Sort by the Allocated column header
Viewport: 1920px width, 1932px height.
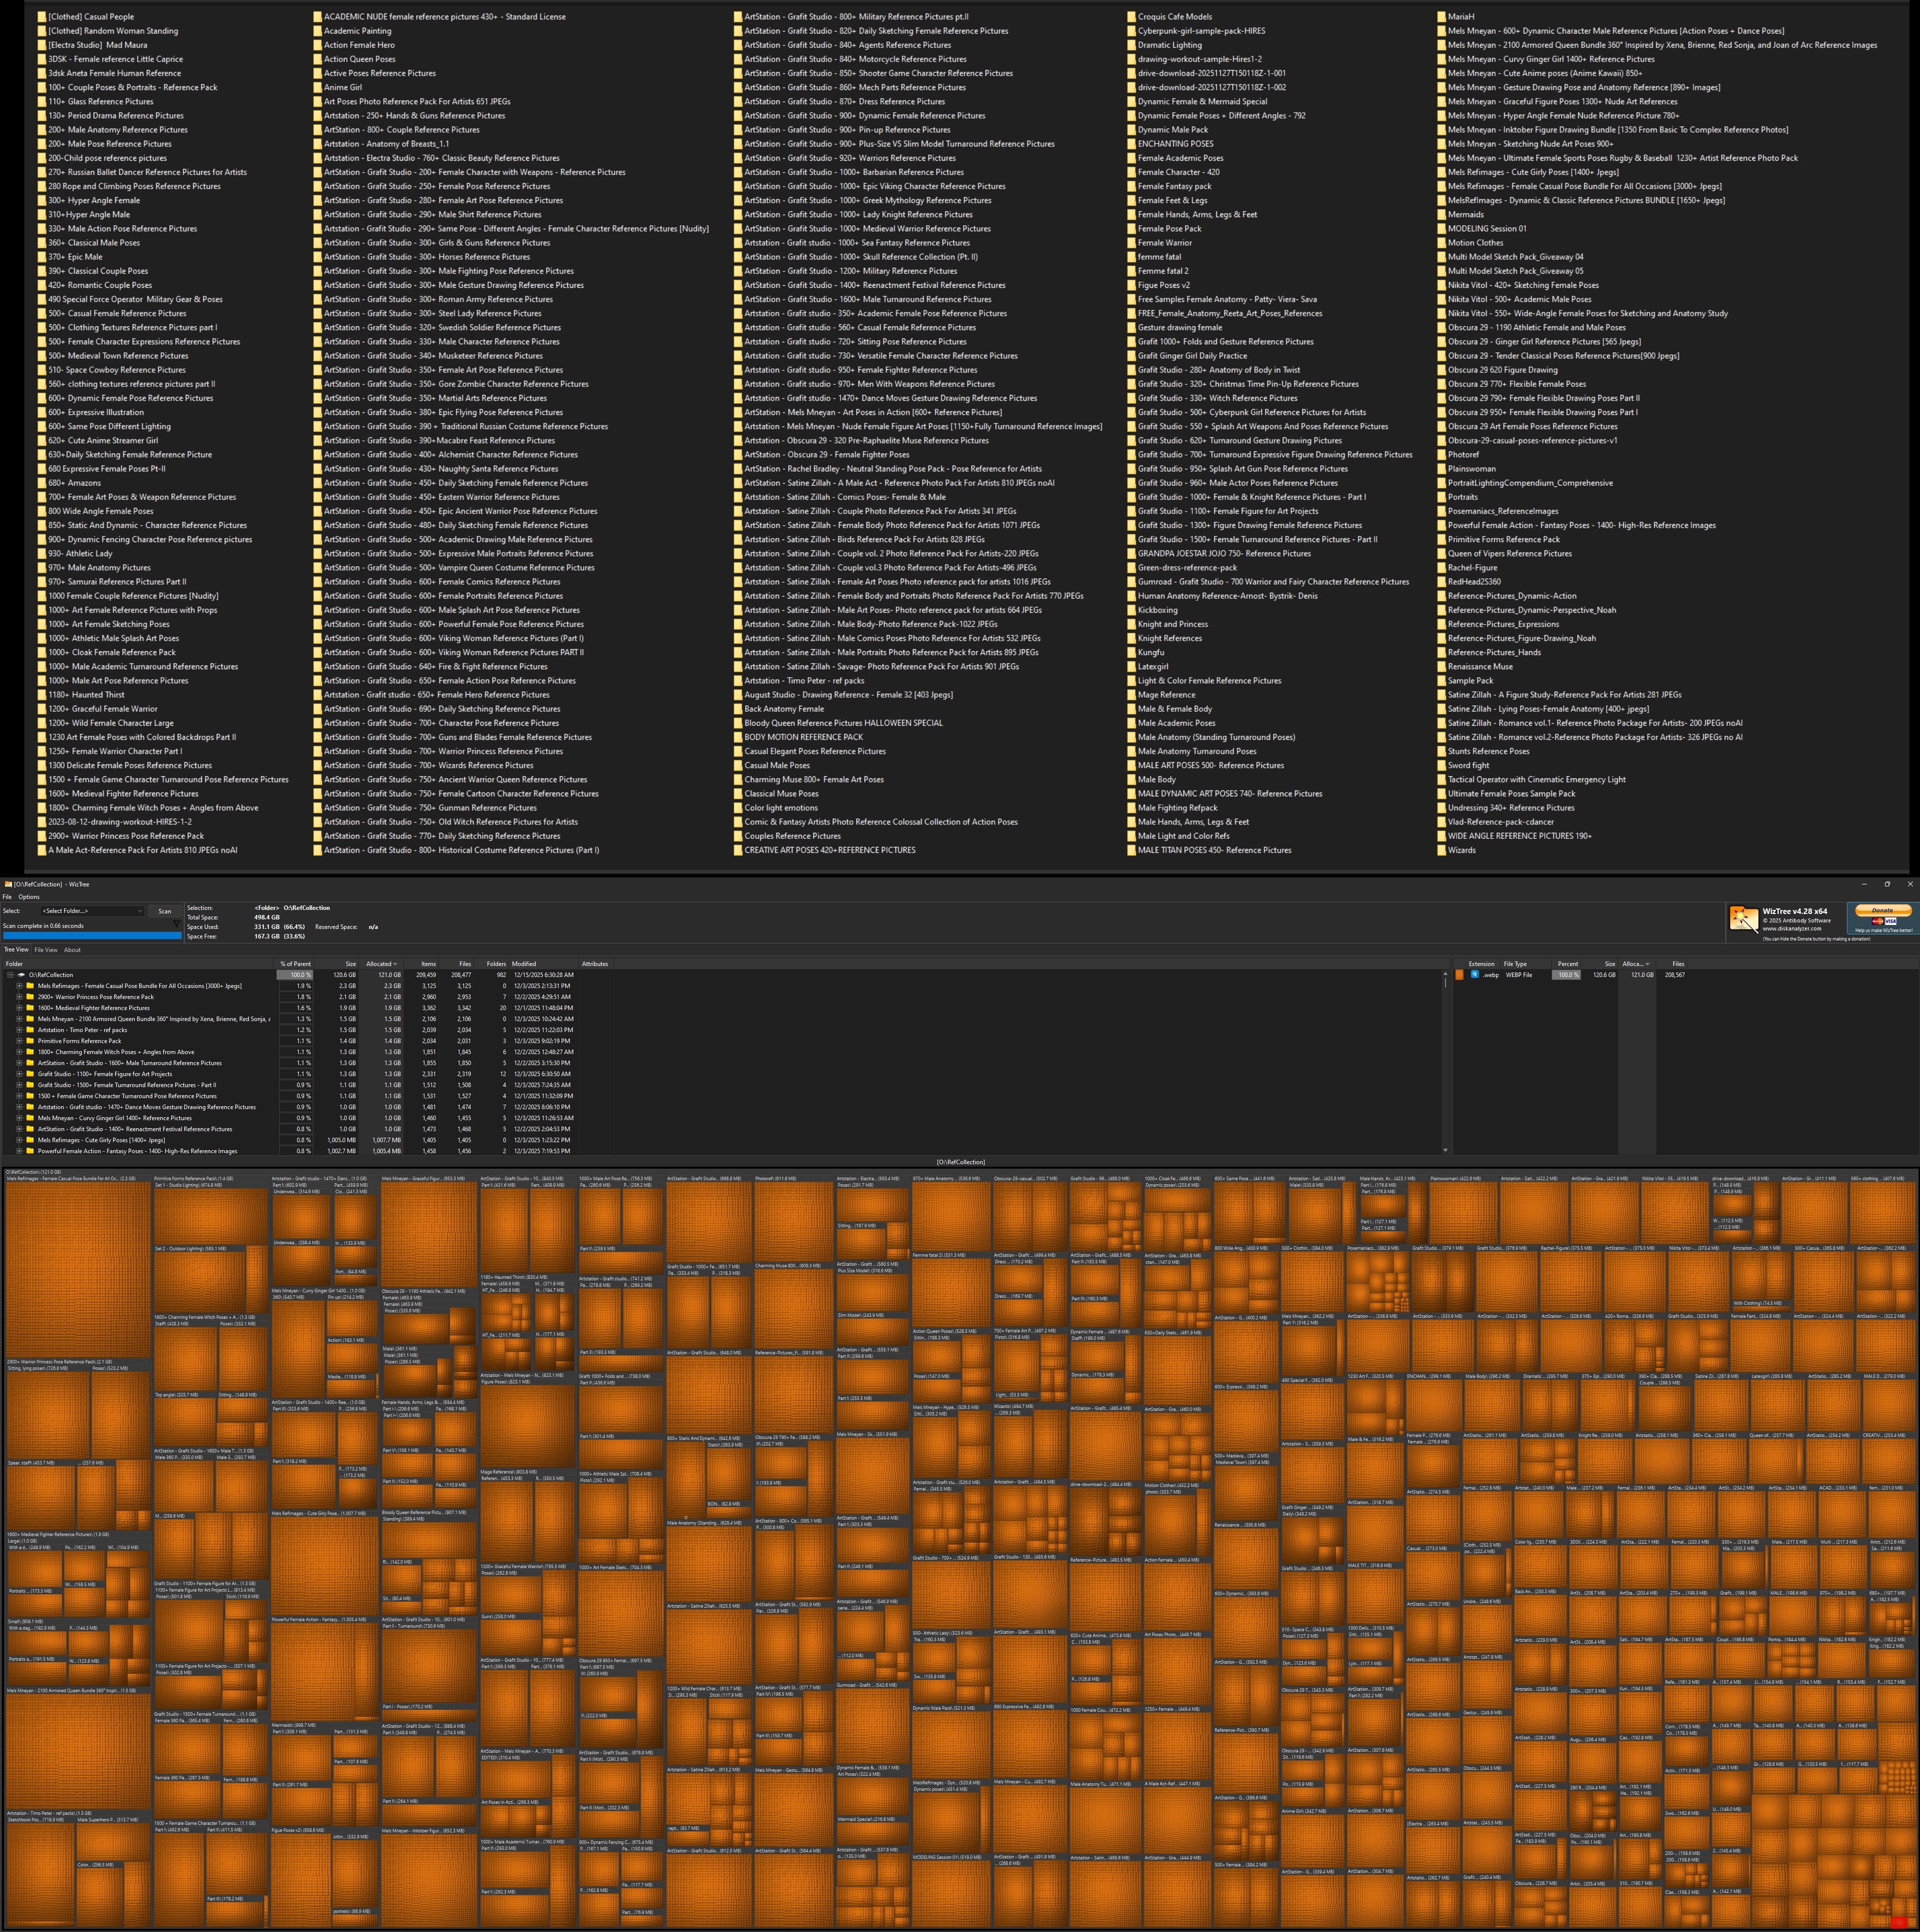point(380,964)
